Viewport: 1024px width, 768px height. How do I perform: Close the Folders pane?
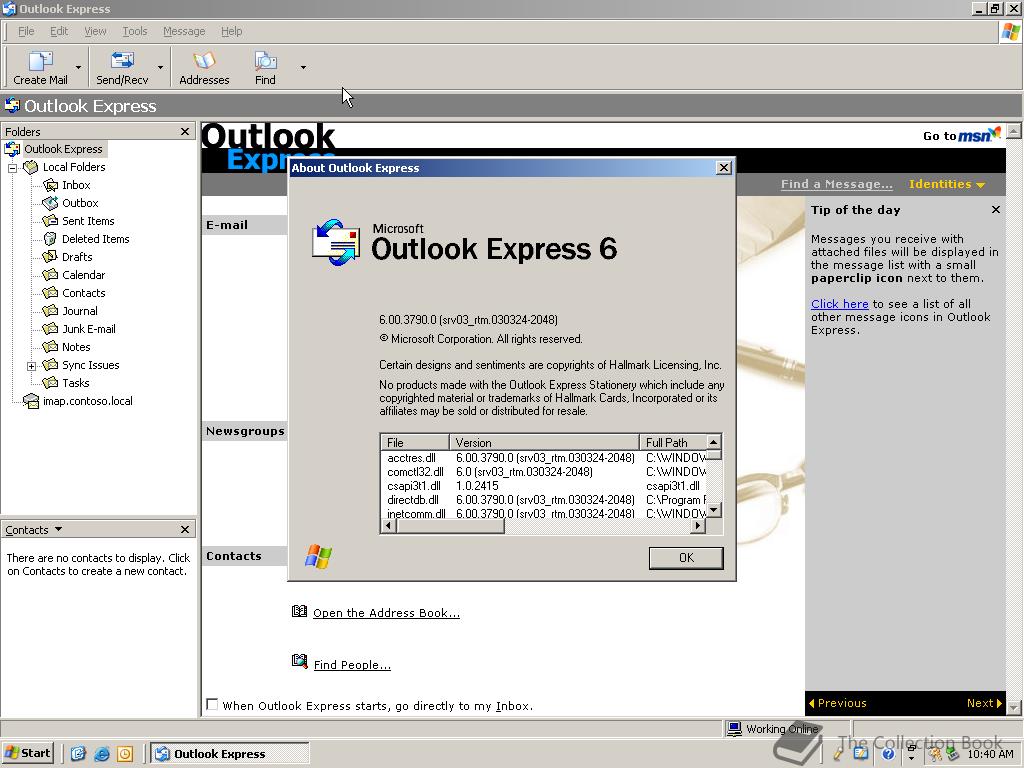point(185,131)
